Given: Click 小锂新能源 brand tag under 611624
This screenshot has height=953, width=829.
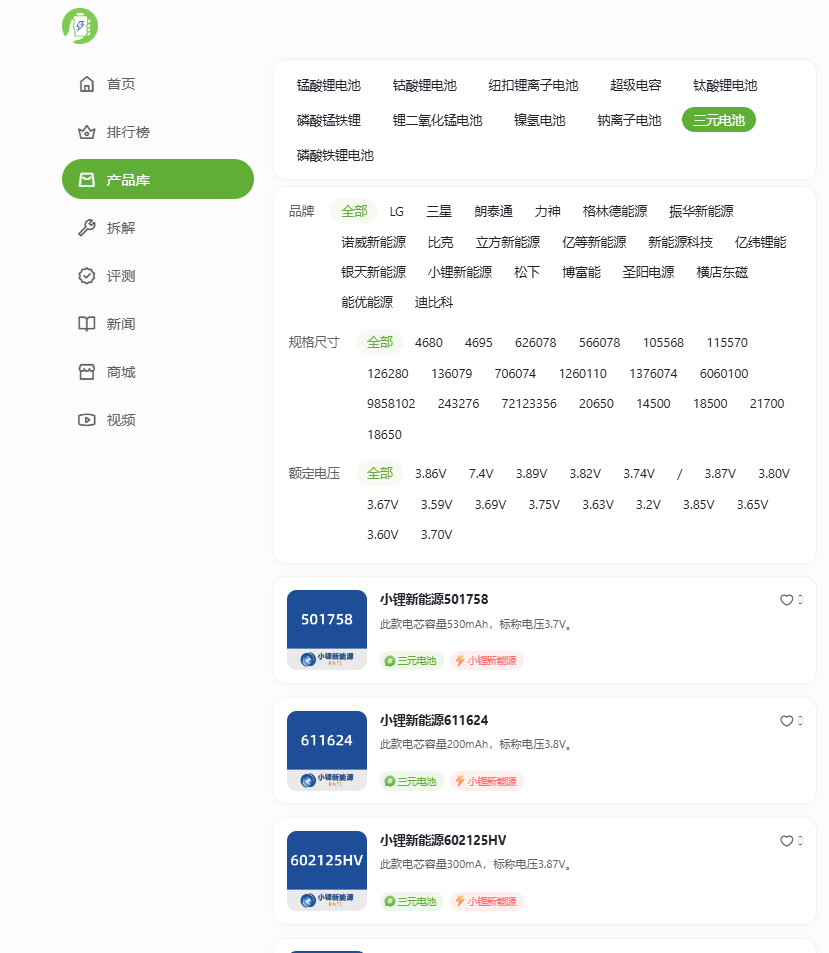Looking at the screenshot, I should 487,782.
